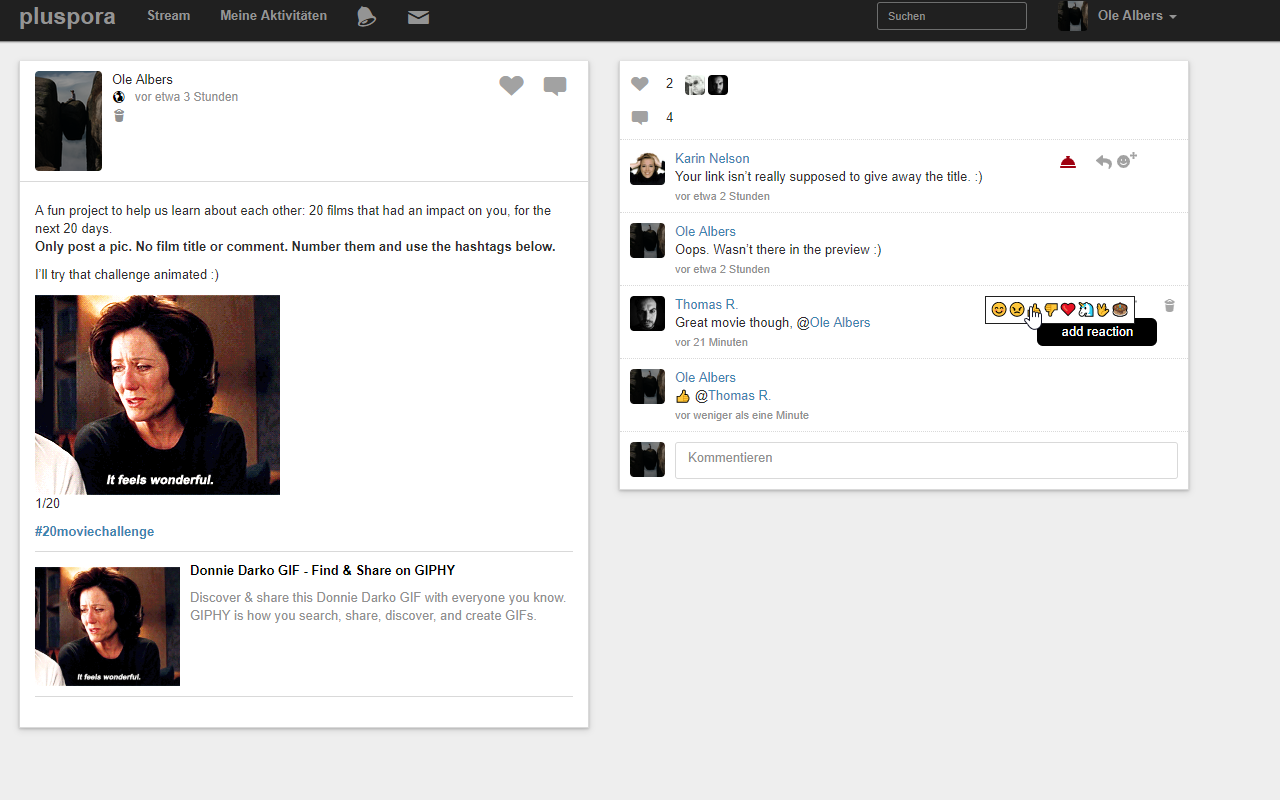Open the messages envelope icon
The image size is (1280, 800).
[419, 16]
